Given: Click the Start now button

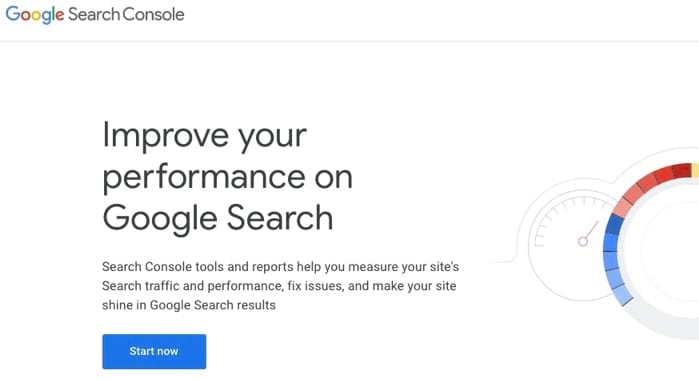Looking at the screenshot, I should [154, 351].
